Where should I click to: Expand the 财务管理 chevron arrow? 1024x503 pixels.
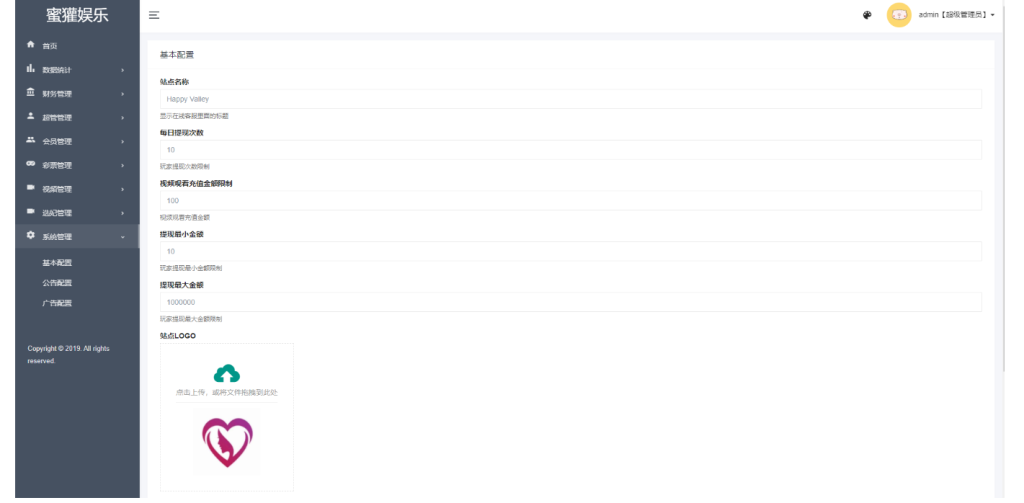[x=122, y=94]
